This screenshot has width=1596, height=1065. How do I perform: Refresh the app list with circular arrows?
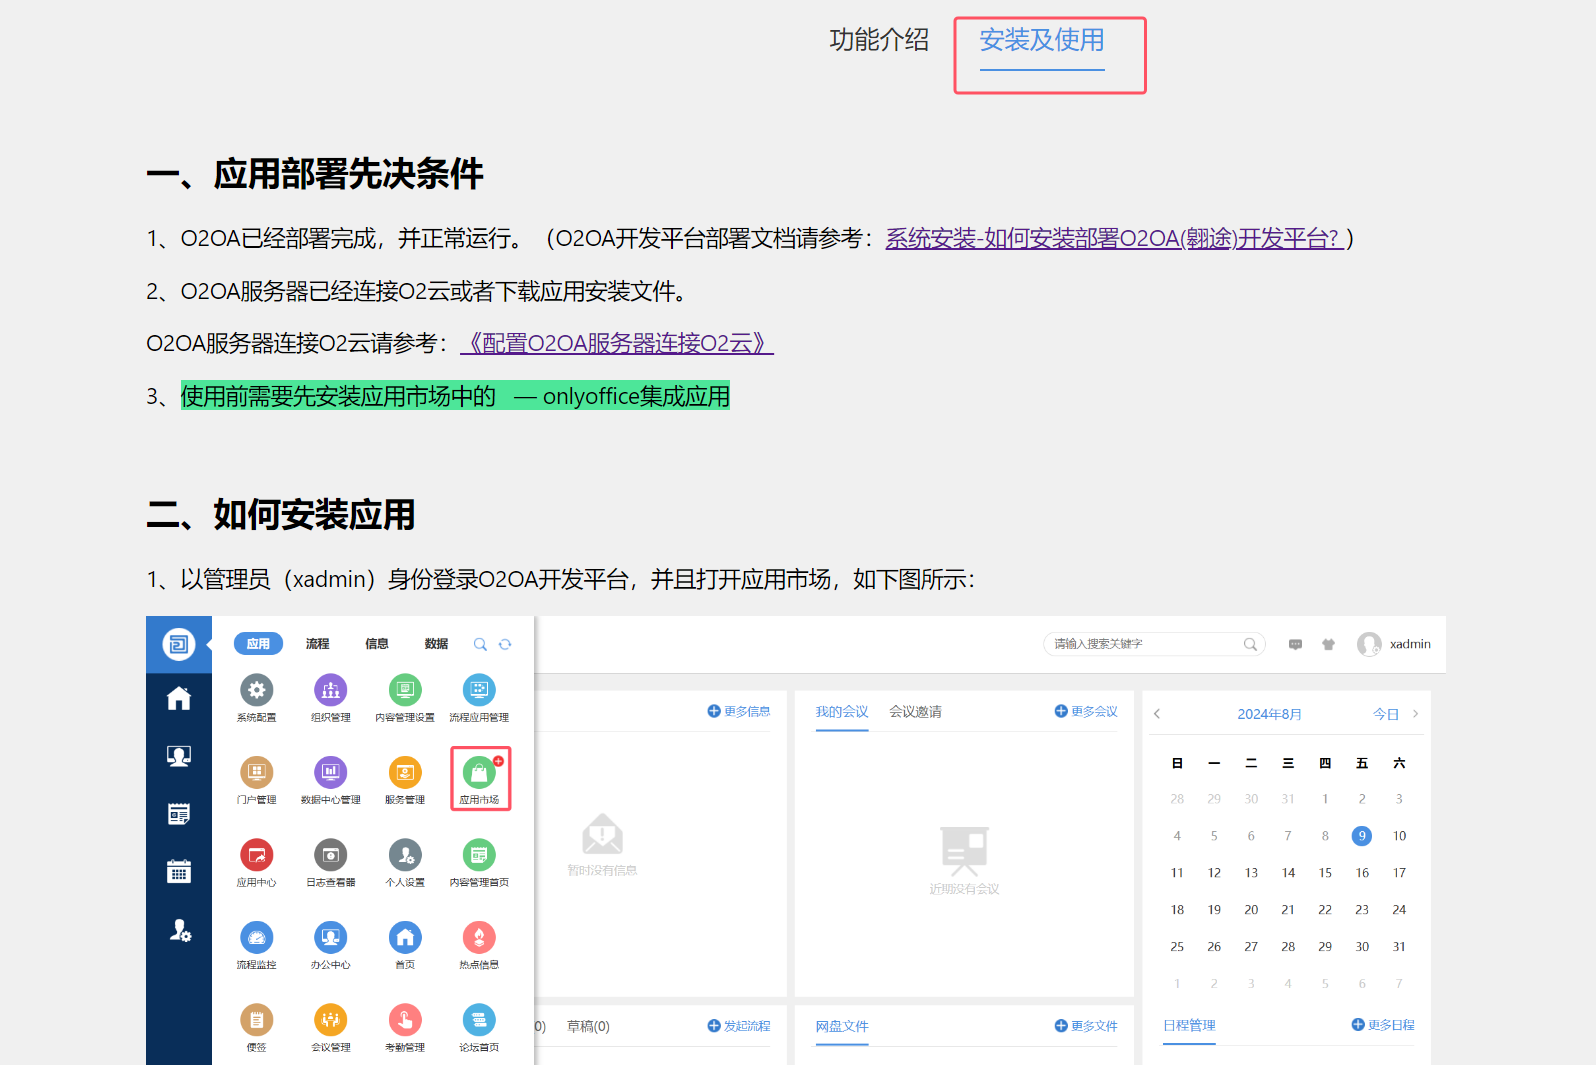click(x=505, y=644)
